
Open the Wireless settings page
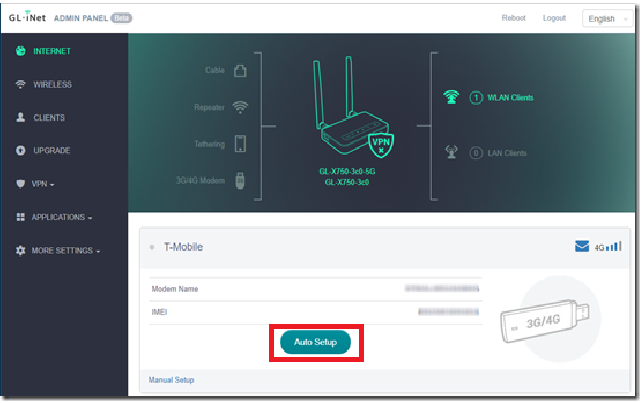click(52, 85)
